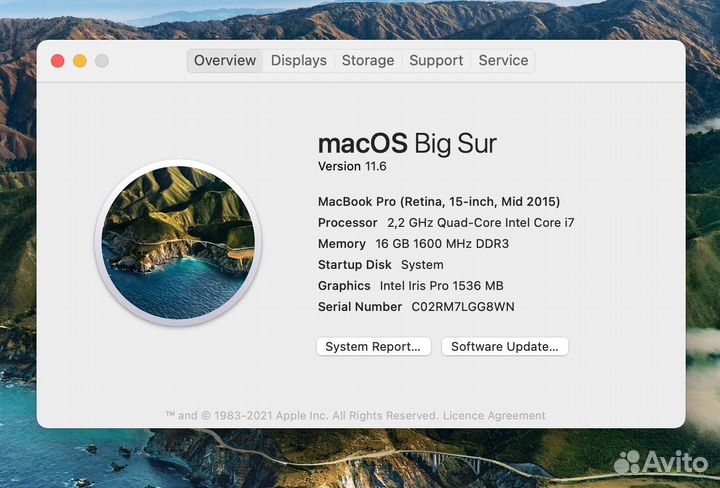Click the Apple copyright notice text
The width and height of the screenshot is (720, 488).
click(x=301, y=415)
